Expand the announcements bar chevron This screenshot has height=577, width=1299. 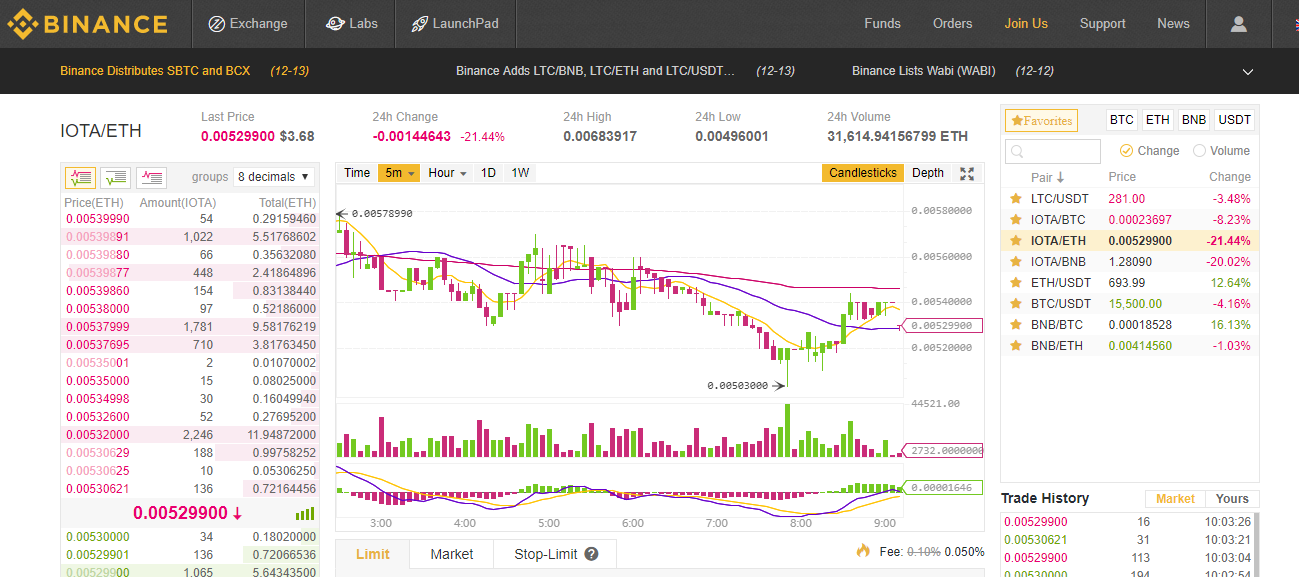click(1247, 72)
